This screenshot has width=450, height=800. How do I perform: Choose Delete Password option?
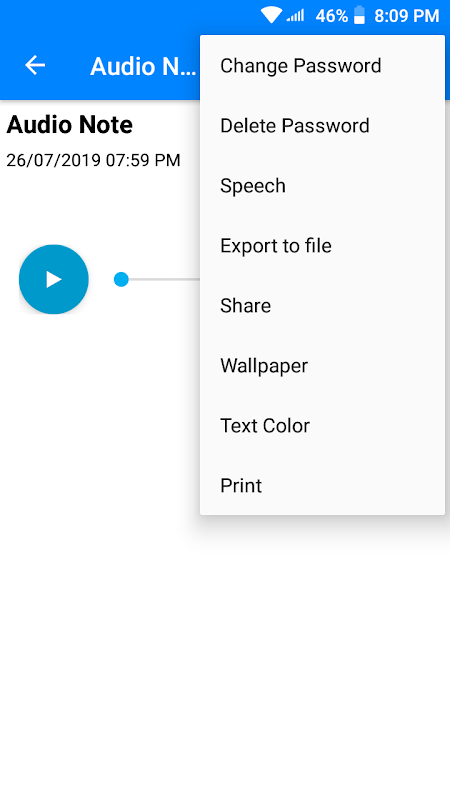pyautogui.click(x=322, y=126)
